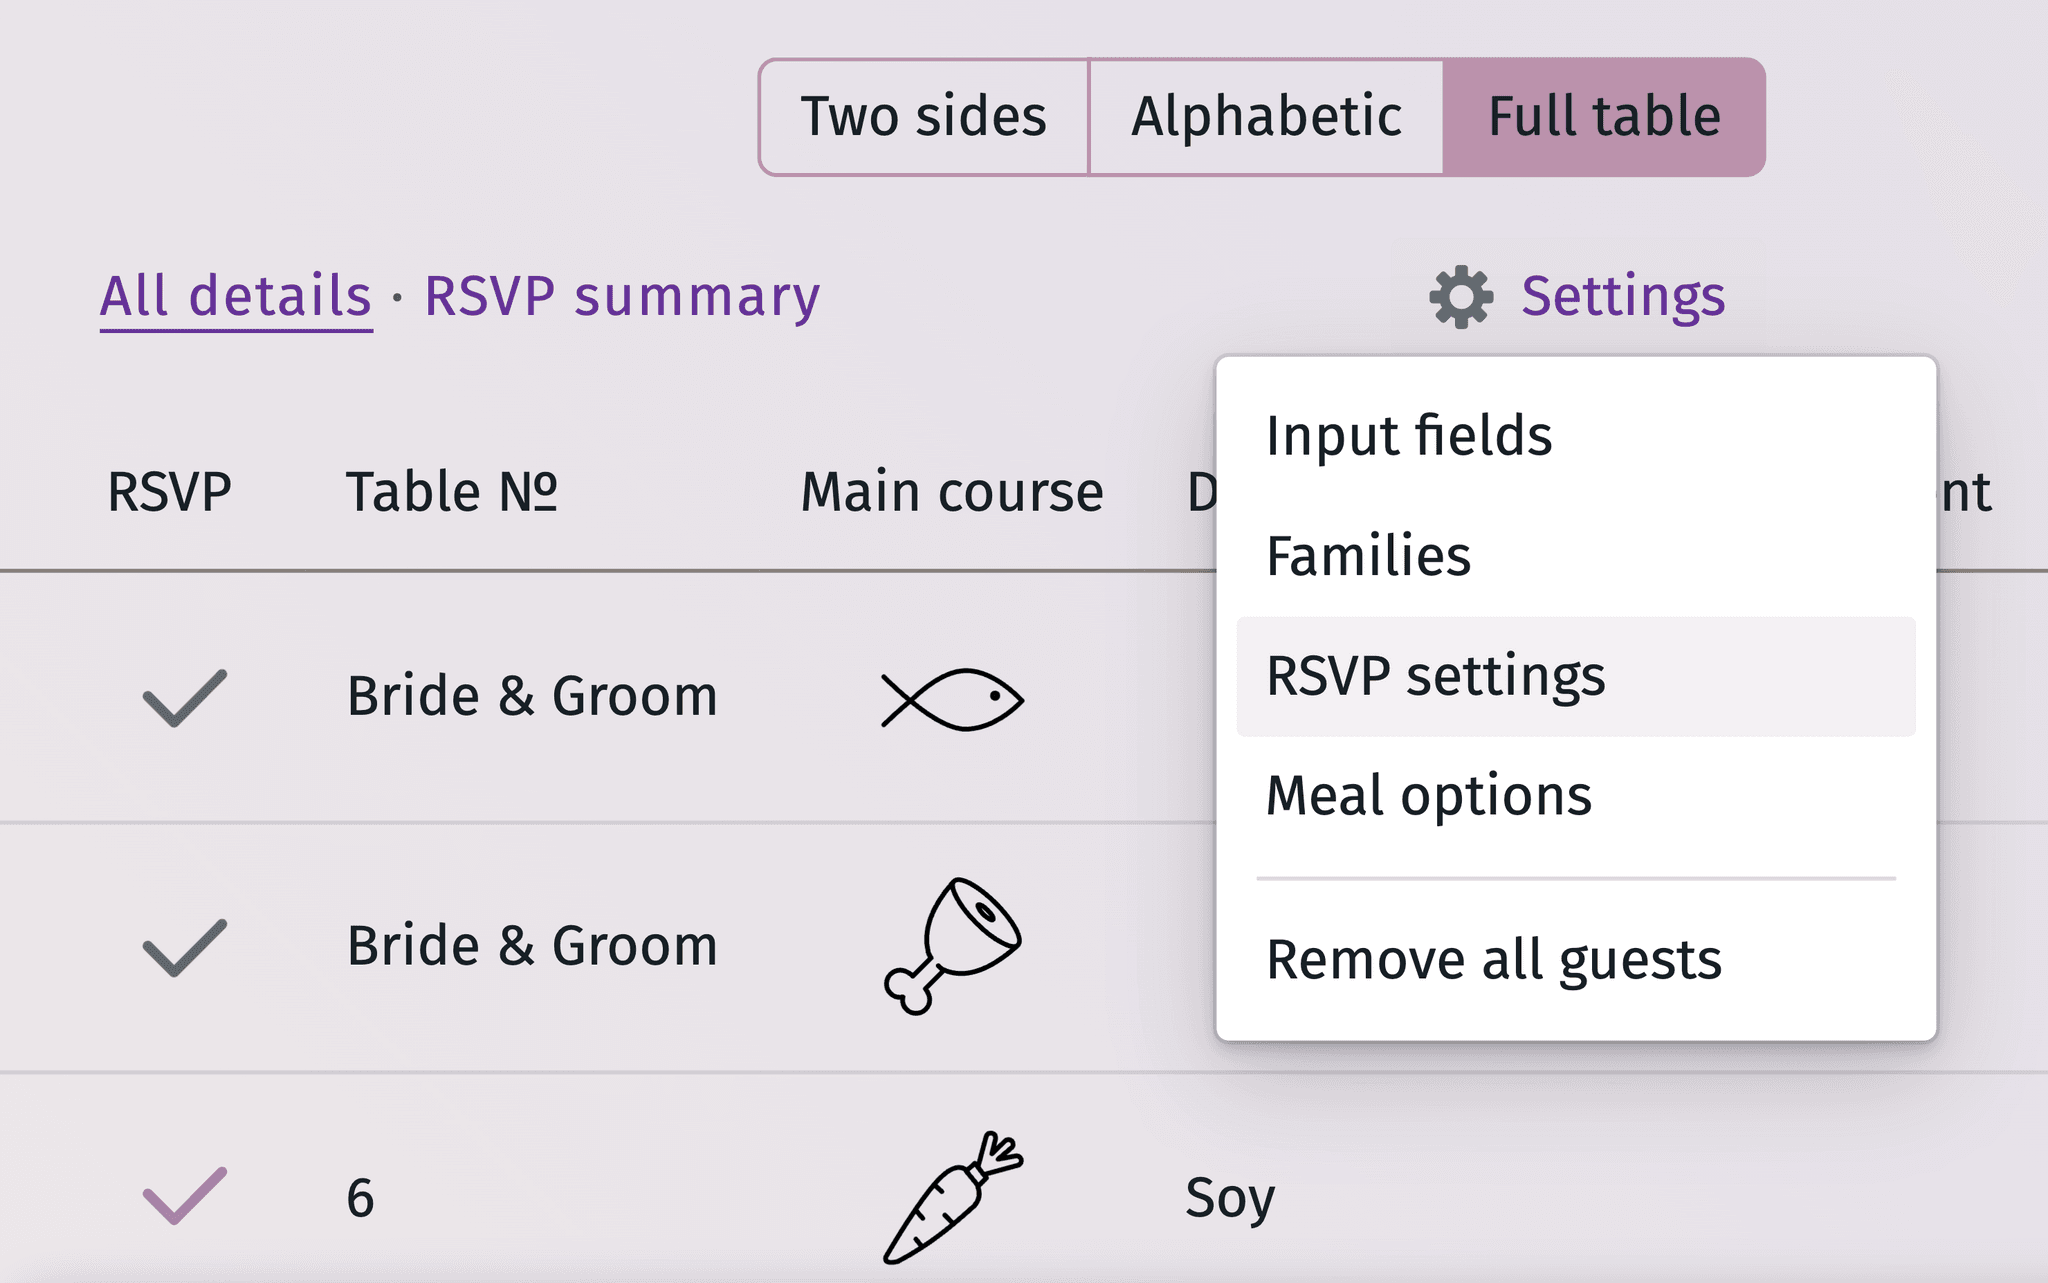Screen dimensions: 2048x1283
Task: Open the RSVP summary view
Action: coord(622,294)
